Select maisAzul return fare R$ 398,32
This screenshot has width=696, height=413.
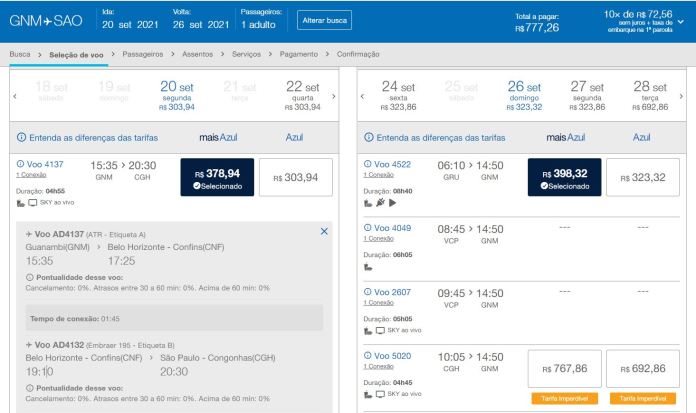coord(565,177)
